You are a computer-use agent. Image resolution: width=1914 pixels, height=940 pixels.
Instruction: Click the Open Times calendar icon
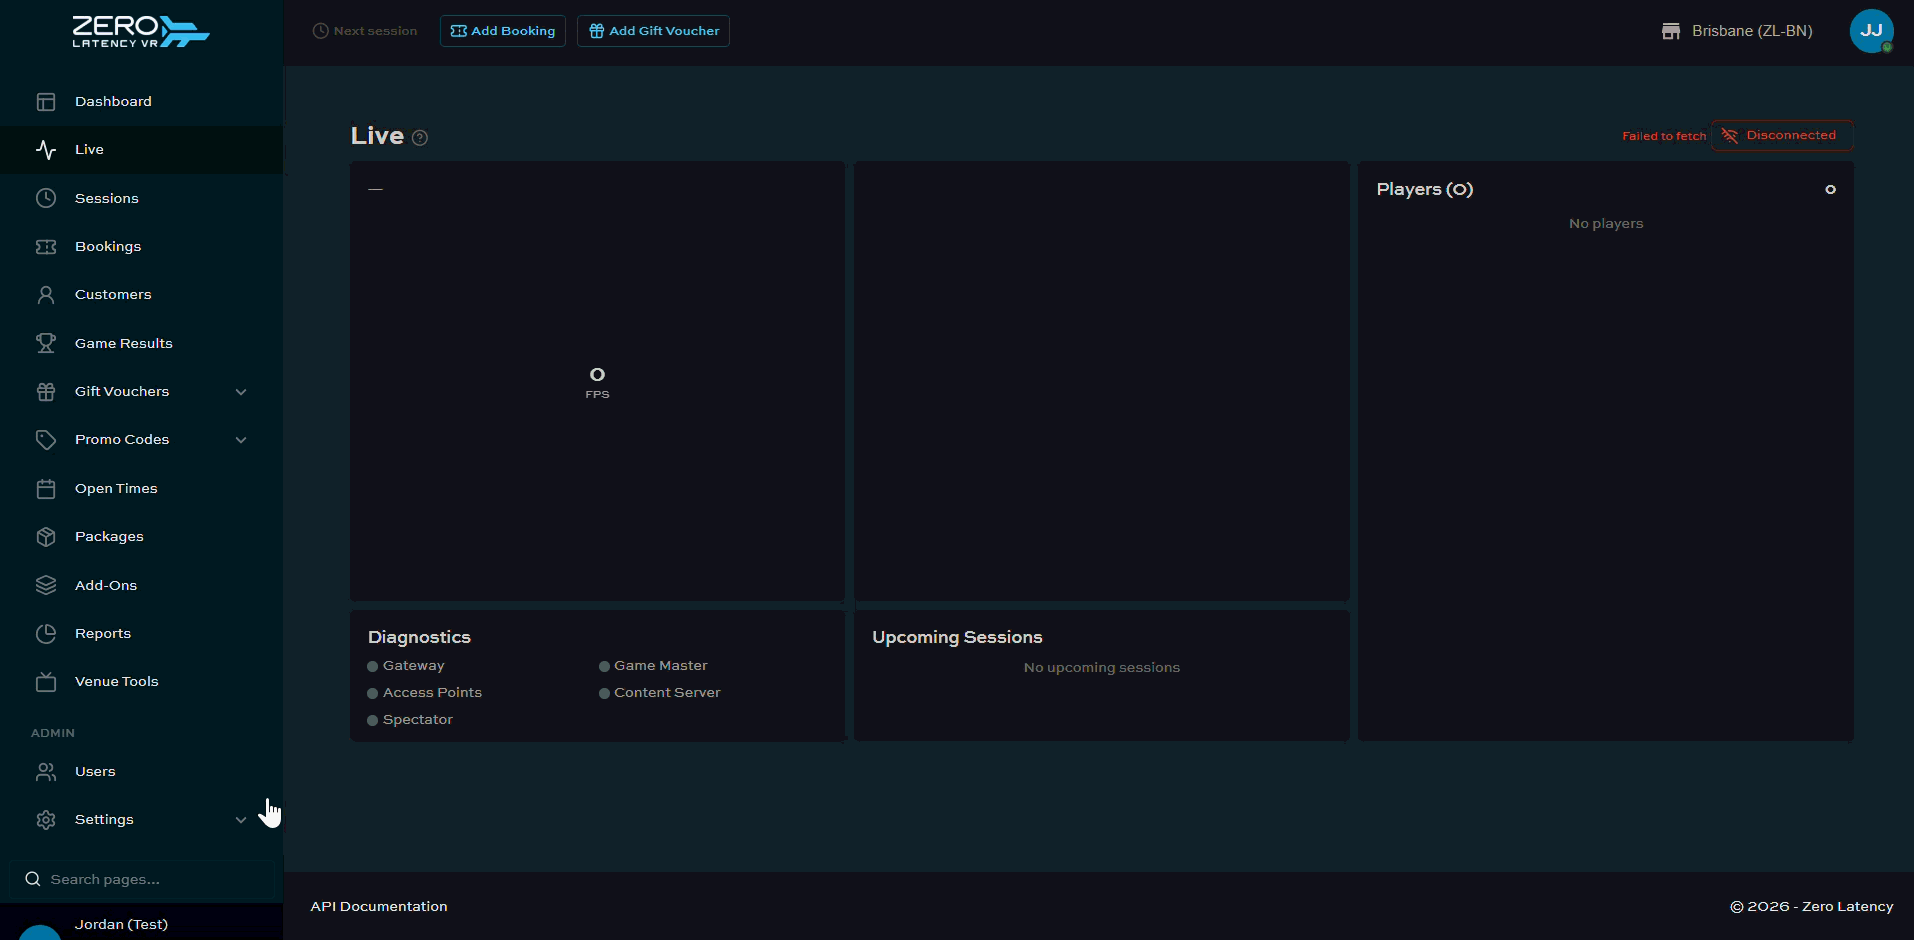46,489
